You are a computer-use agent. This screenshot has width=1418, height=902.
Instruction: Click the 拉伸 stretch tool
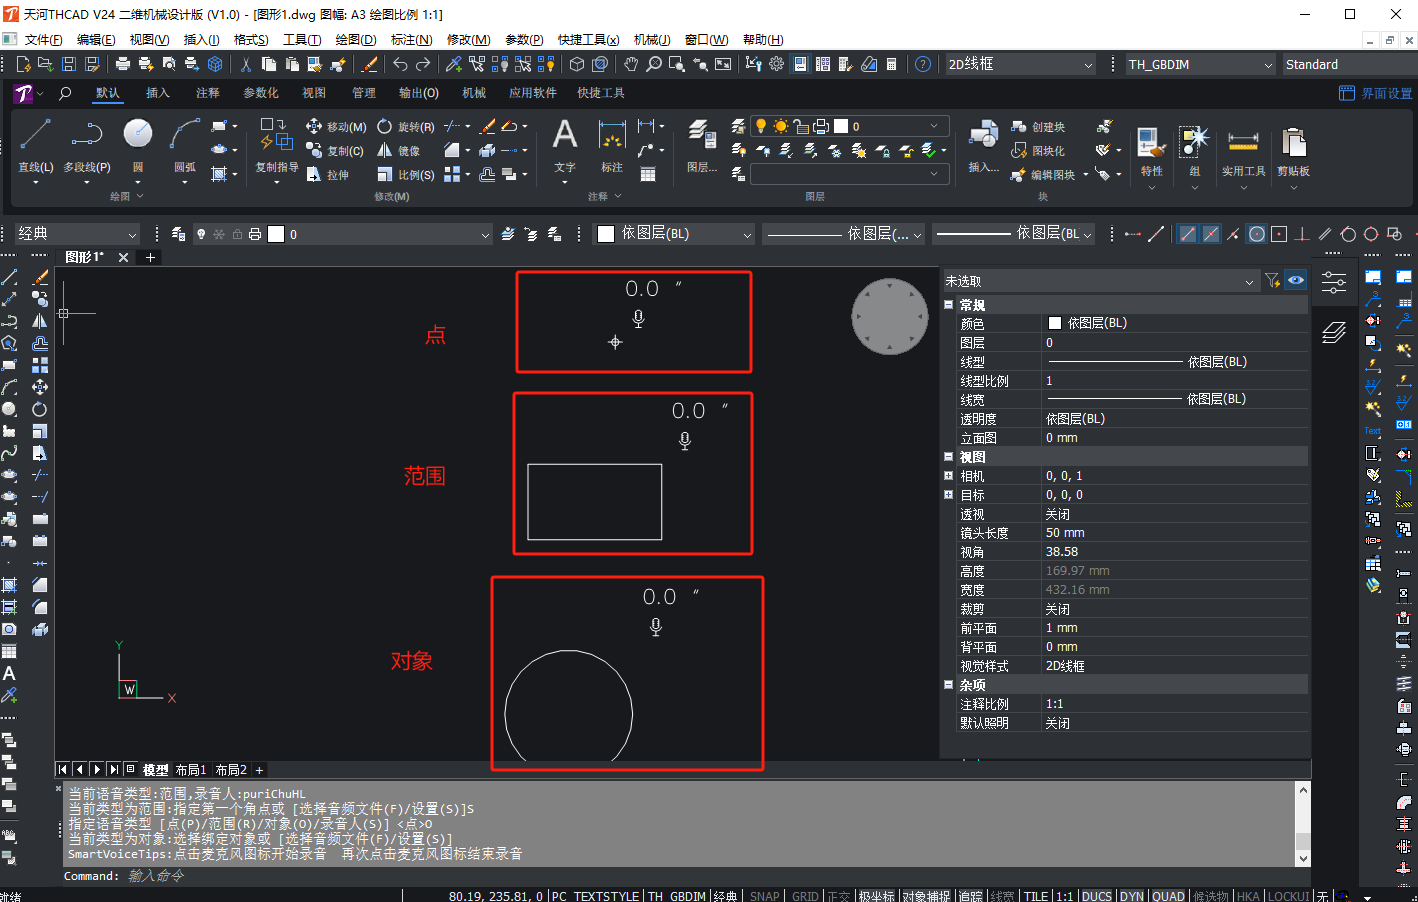click(x=328, y=175)
